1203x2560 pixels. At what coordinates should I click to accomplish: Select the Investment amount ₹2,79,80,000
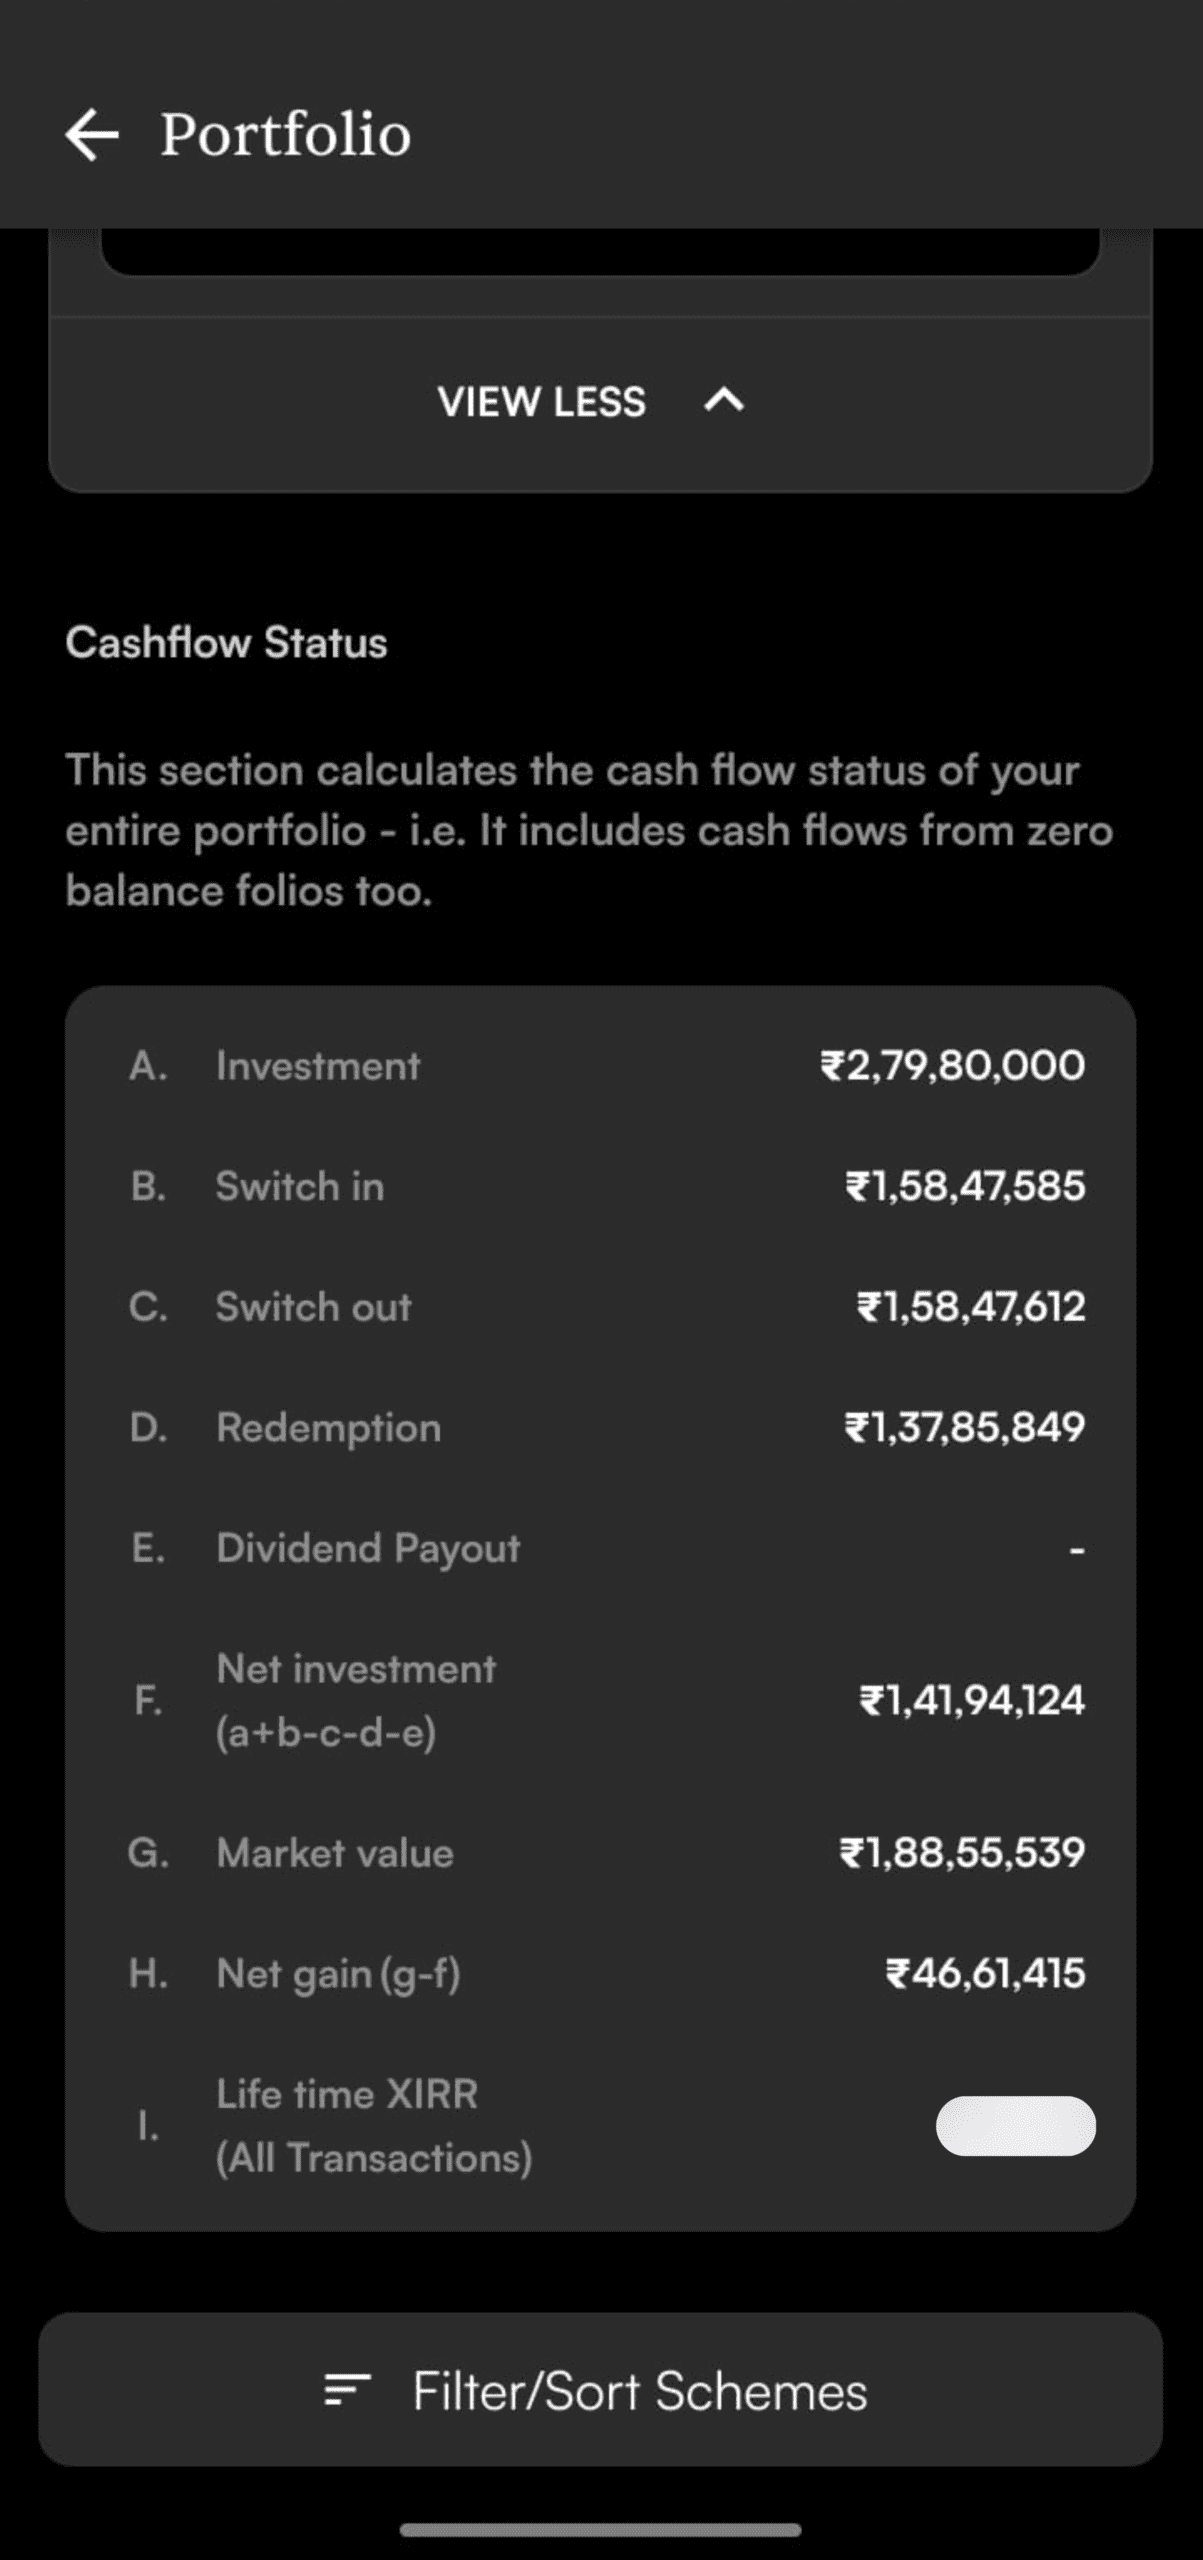point(952,1066)
